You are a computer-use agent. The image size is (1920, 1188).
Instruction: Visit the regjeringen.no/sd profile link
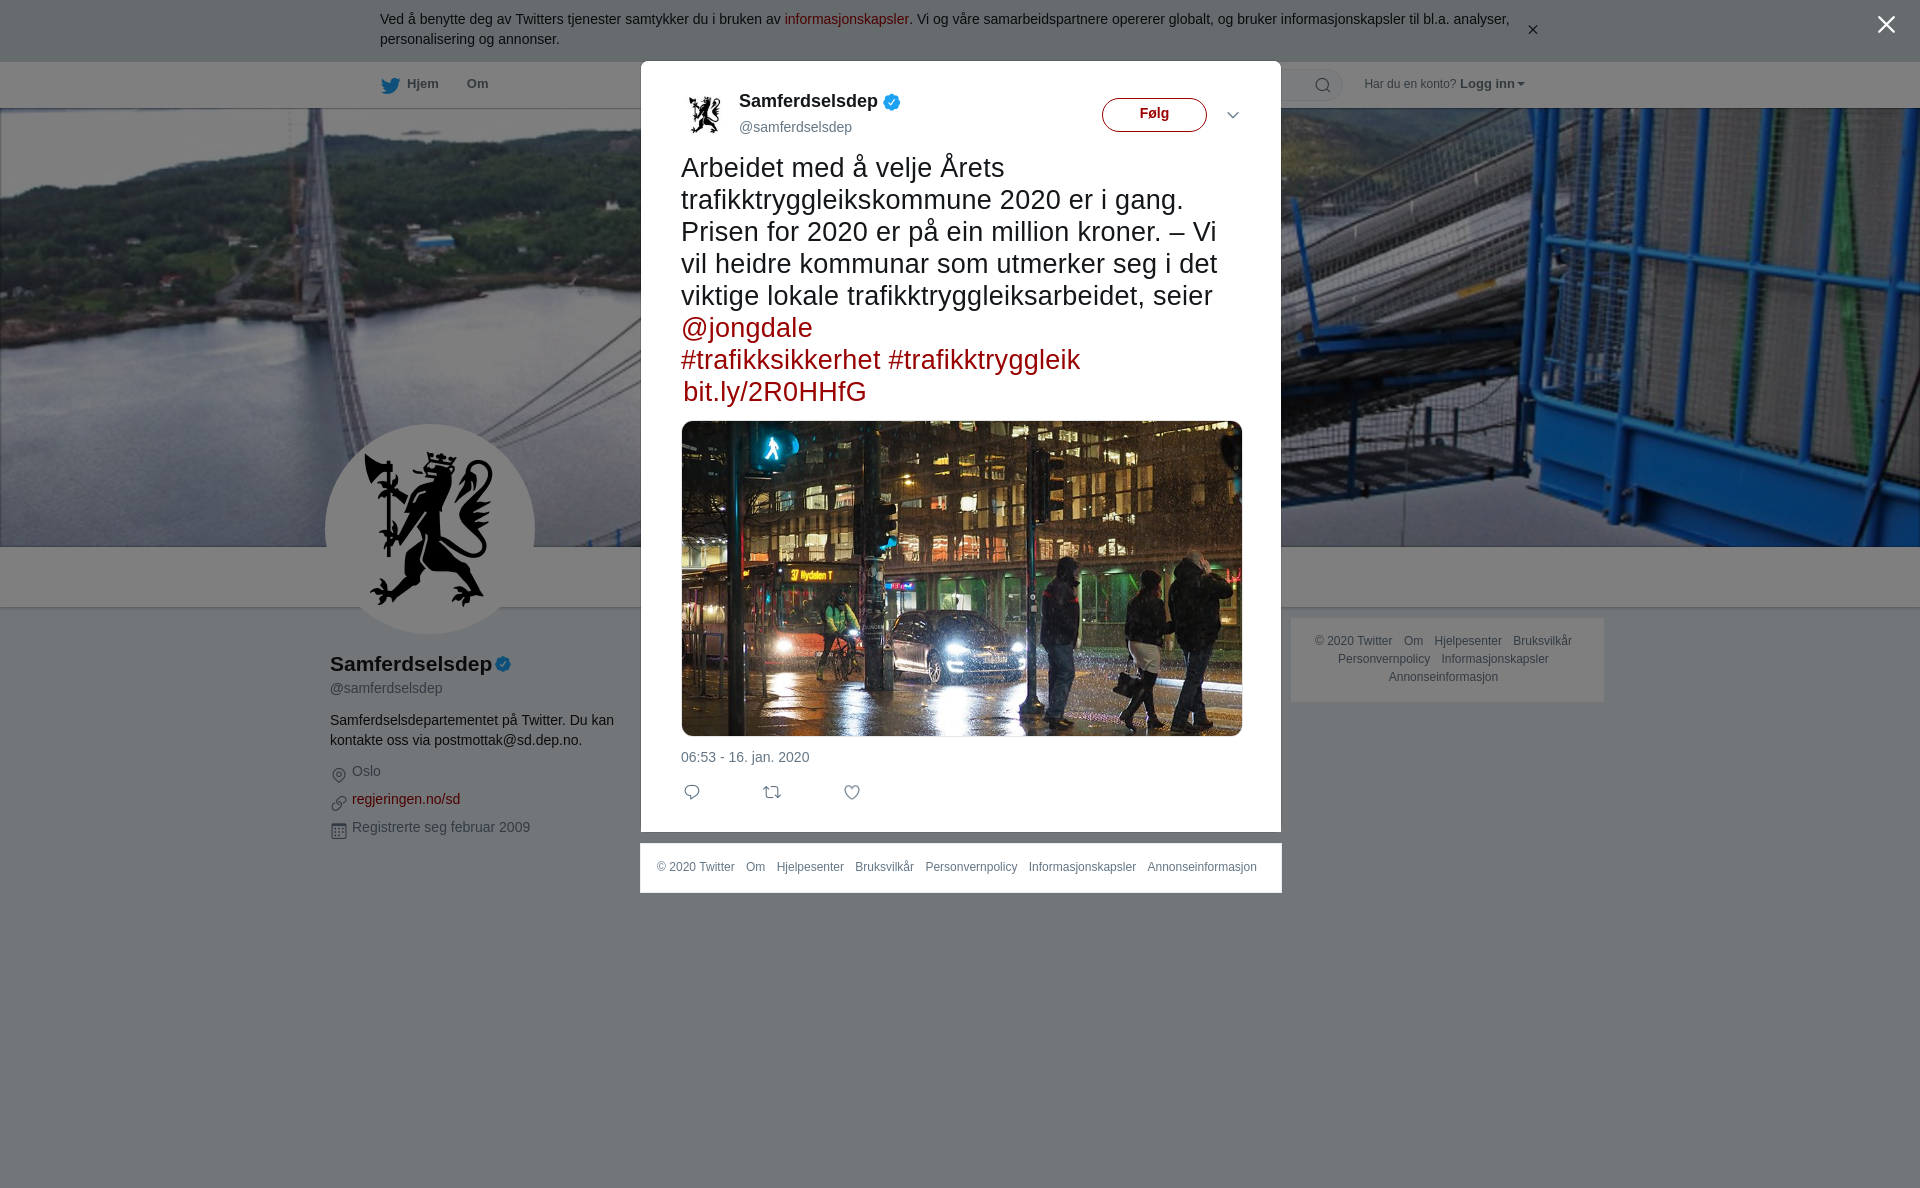click(x=406, y=799)
